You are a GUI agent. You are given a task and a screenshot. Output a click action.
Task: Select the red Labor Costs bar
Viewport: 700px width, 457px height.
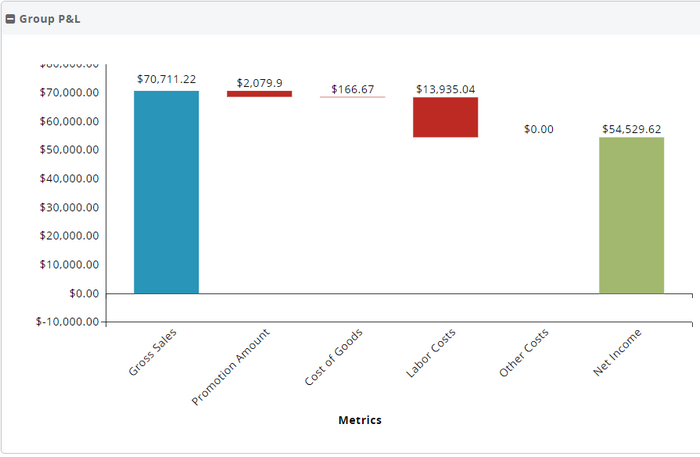click(x=445, y=117)
